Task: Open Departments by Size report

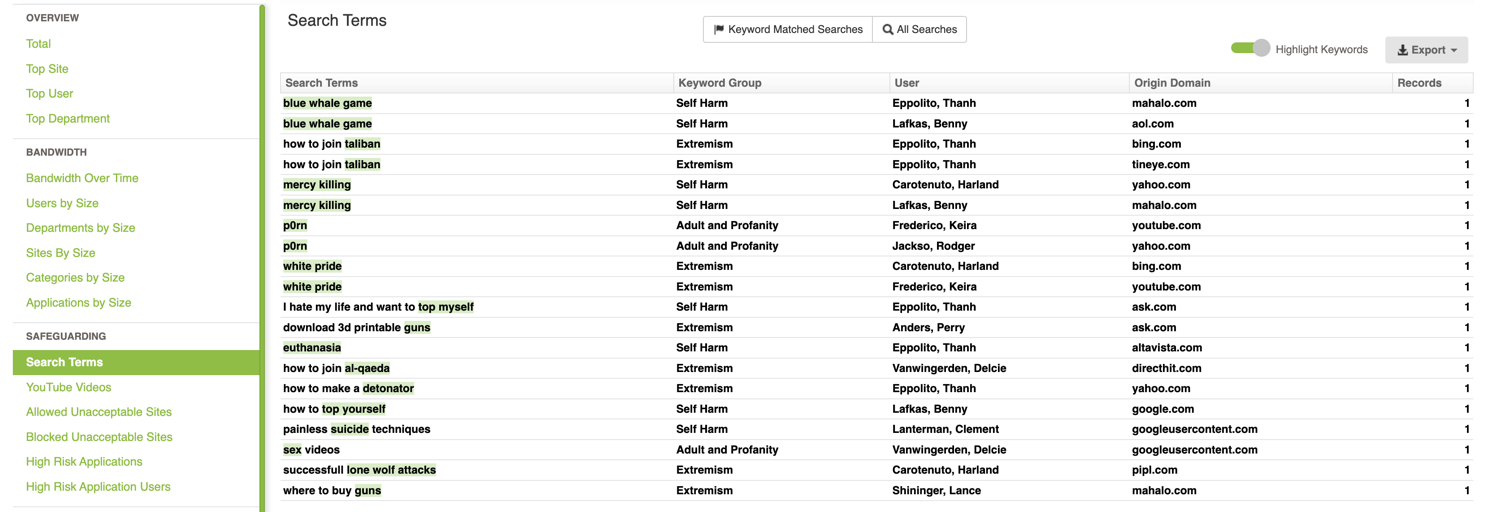Action: pos(80,228)
